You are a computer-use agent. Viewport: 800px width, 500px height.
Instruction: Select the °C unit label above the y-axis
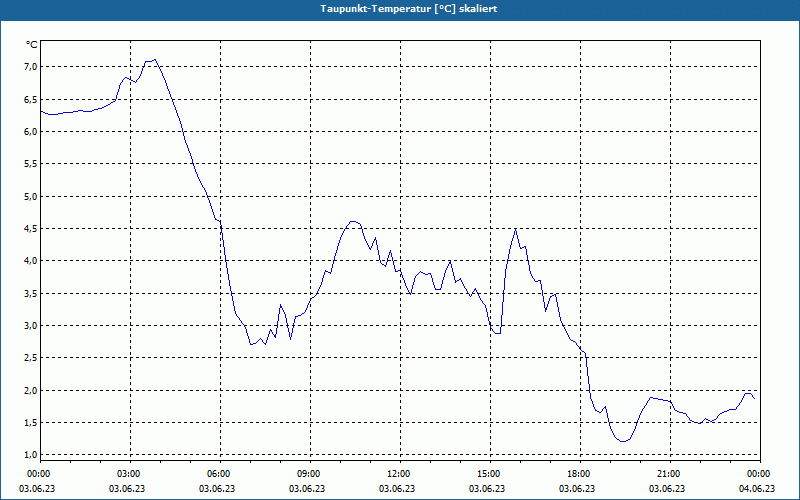(x=32, y=45)
